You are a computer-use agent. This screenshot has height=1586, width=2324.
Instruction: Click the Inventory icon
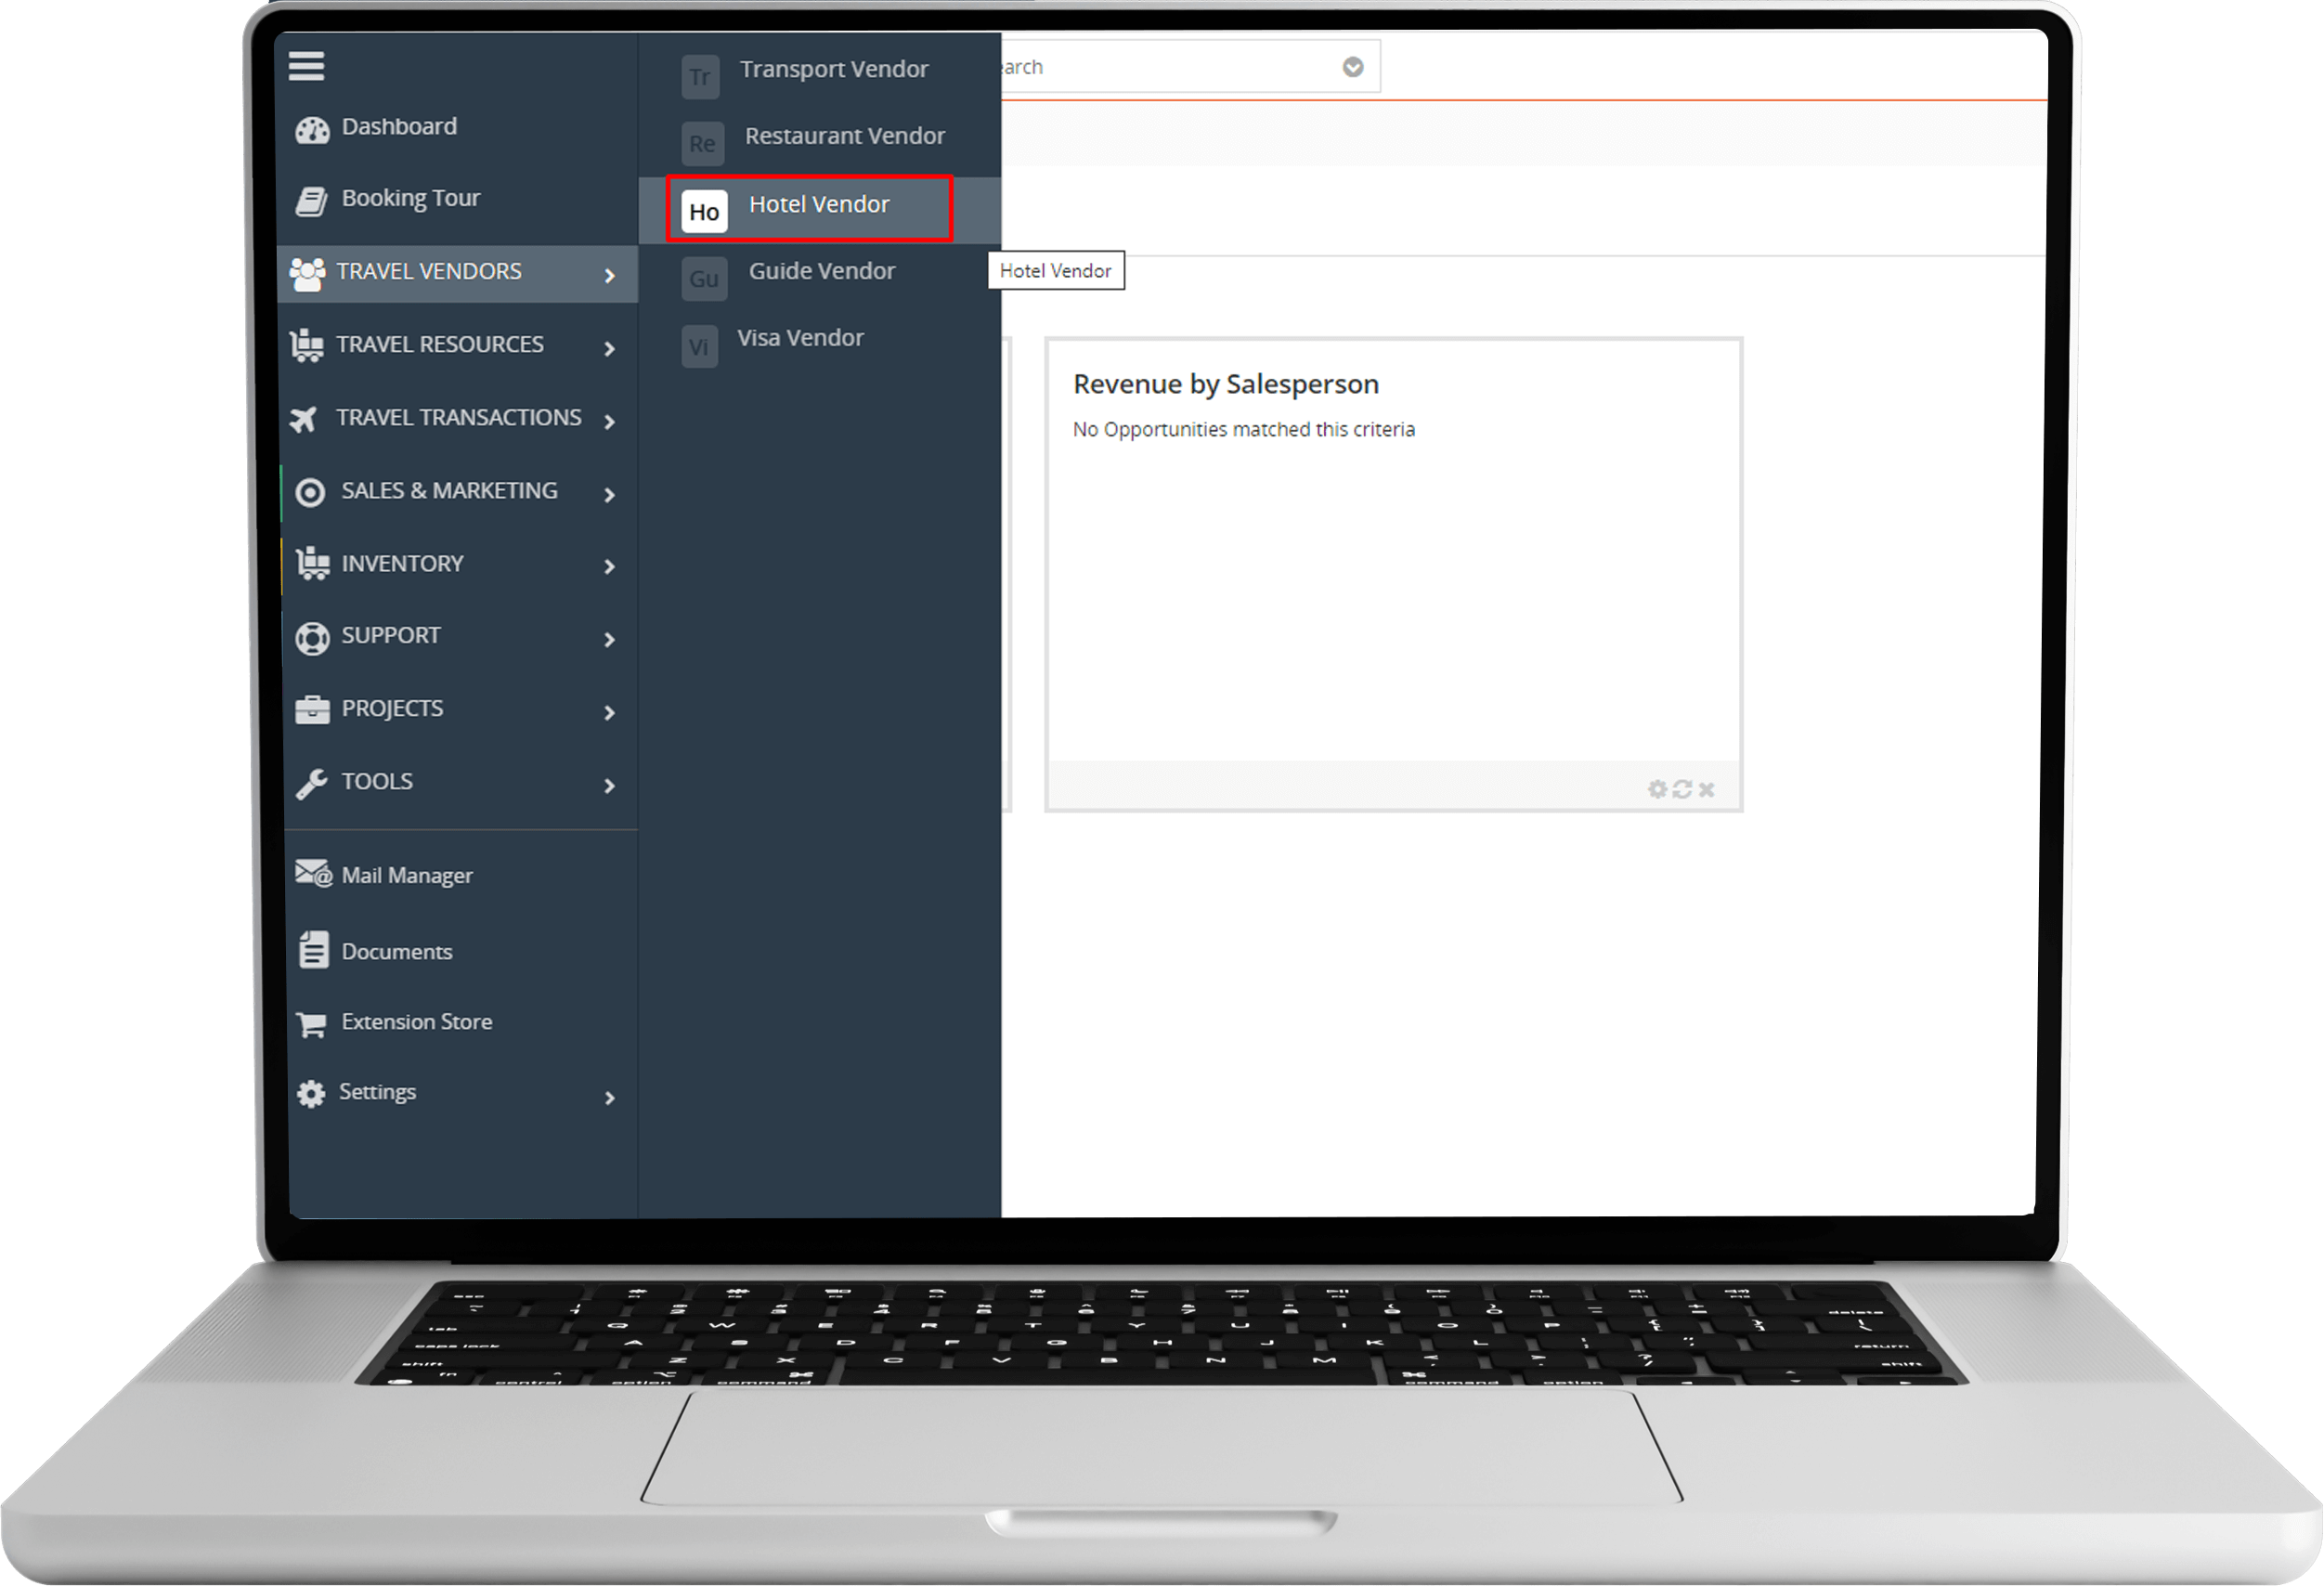click(x=313, y=564)
